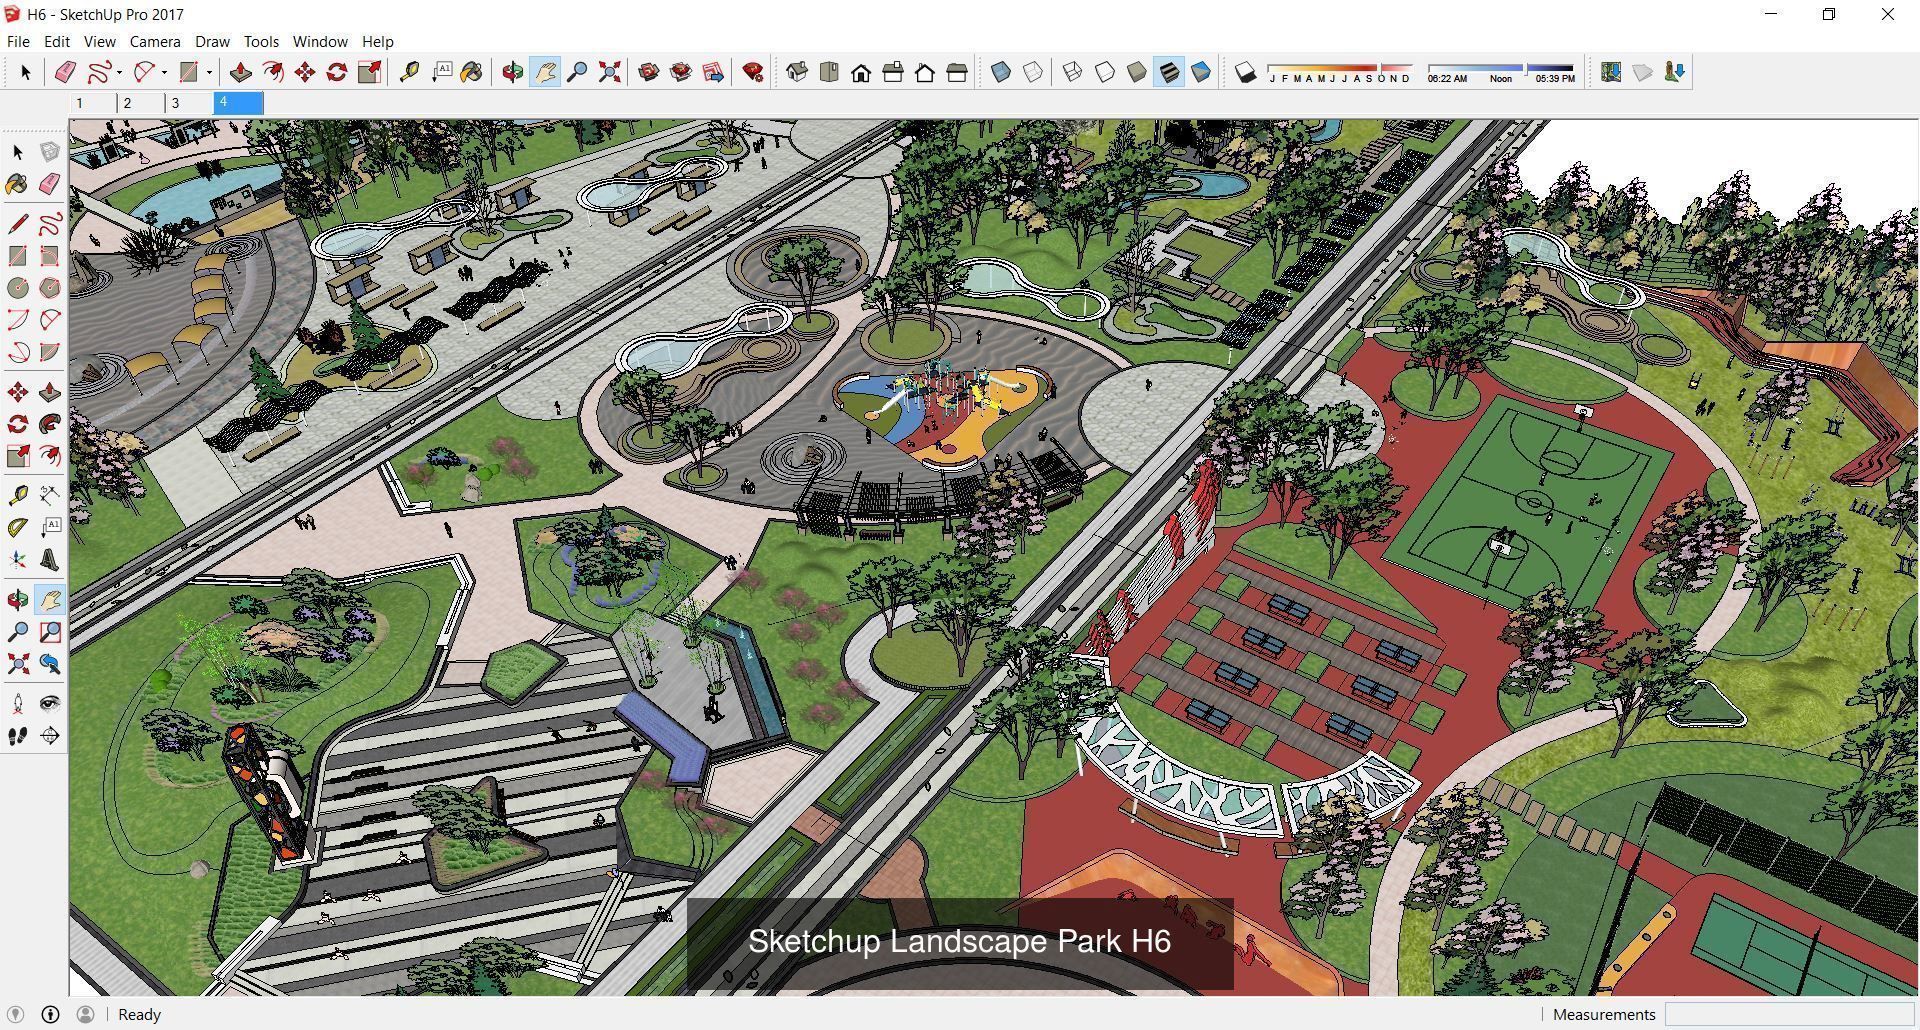Enable Shaded face style

tap(1137, 72)
